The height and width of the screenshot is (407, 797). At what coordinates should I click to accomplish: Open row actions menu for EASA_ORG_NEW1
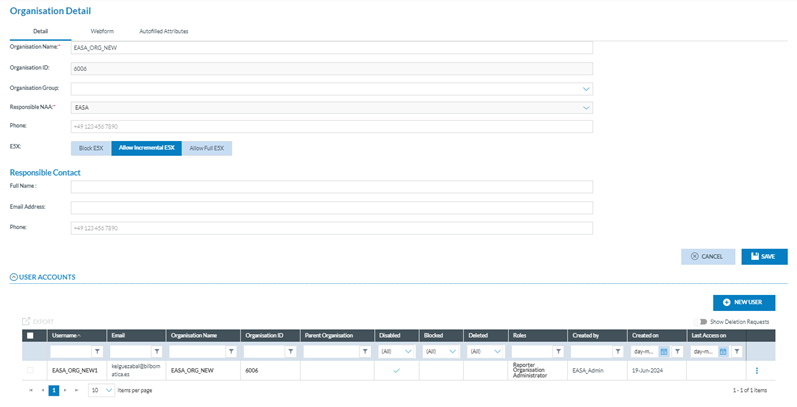(x=756, y=371)
